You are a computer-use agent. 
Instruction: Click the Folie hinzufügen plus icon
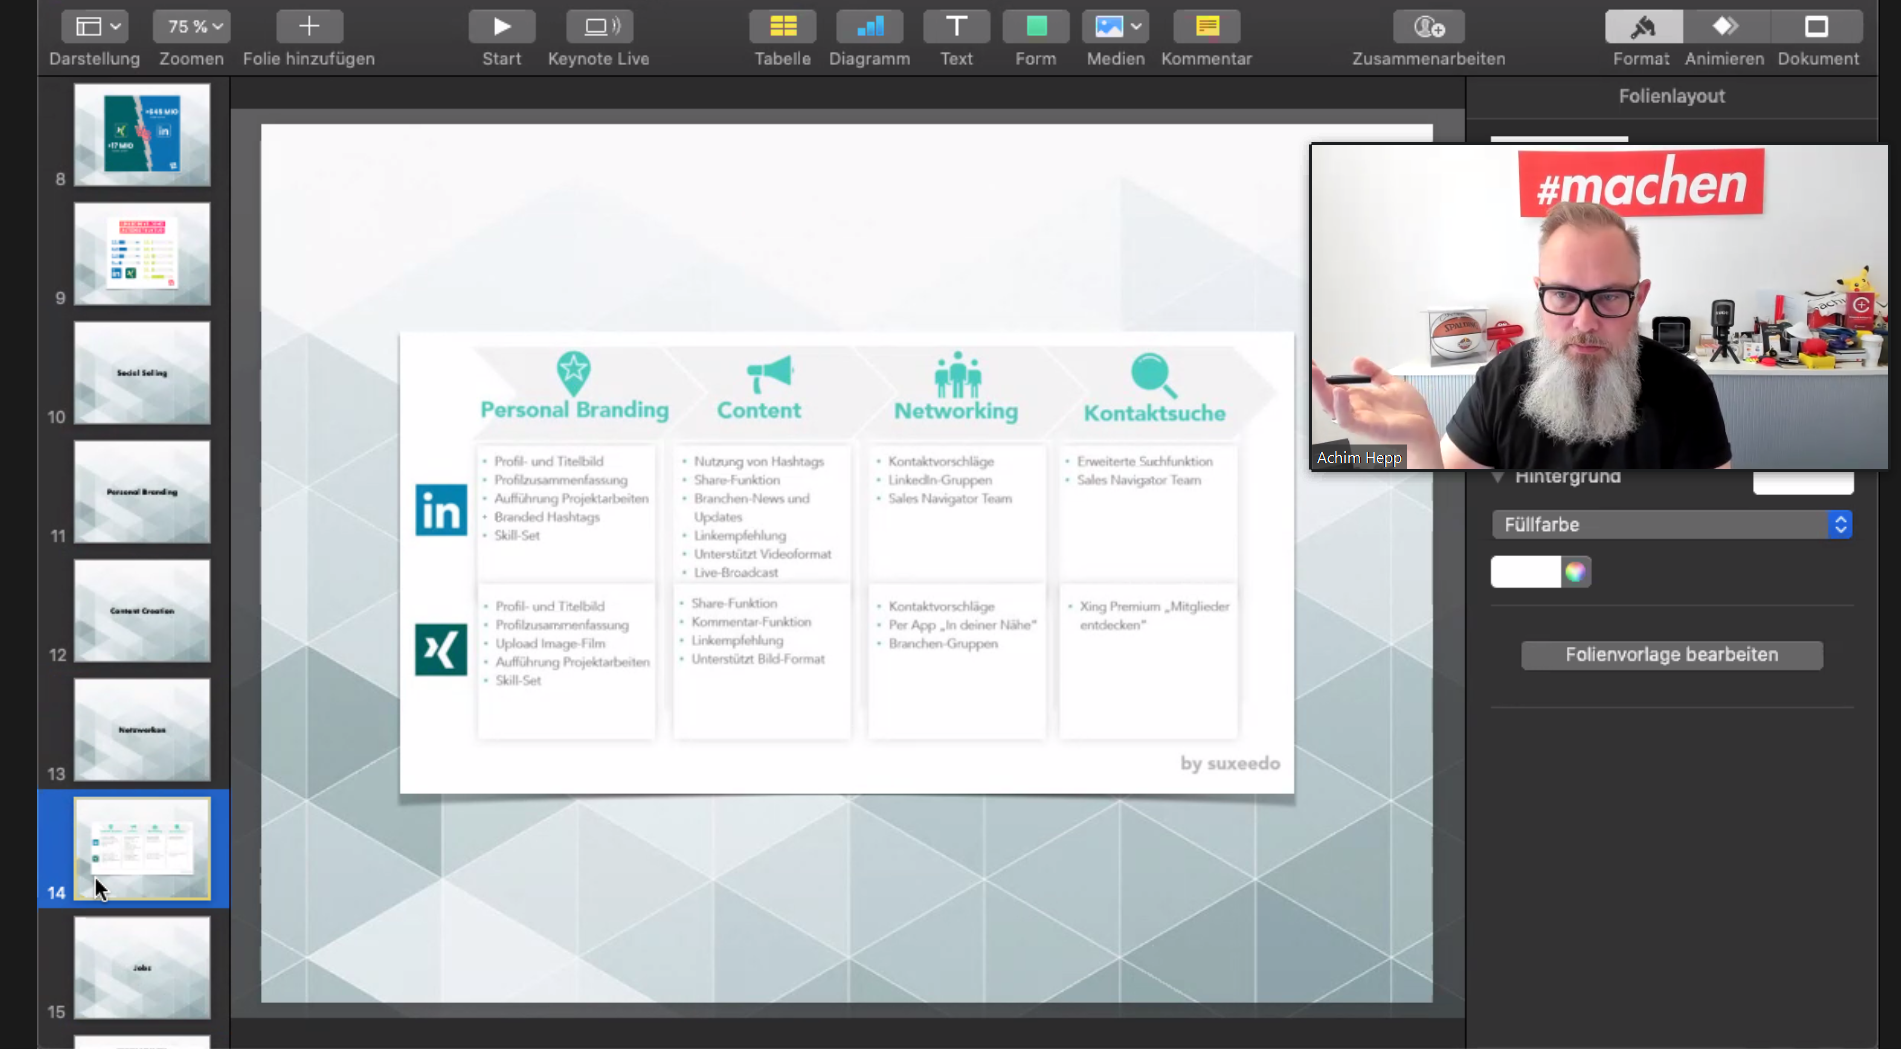click(309, 26)
